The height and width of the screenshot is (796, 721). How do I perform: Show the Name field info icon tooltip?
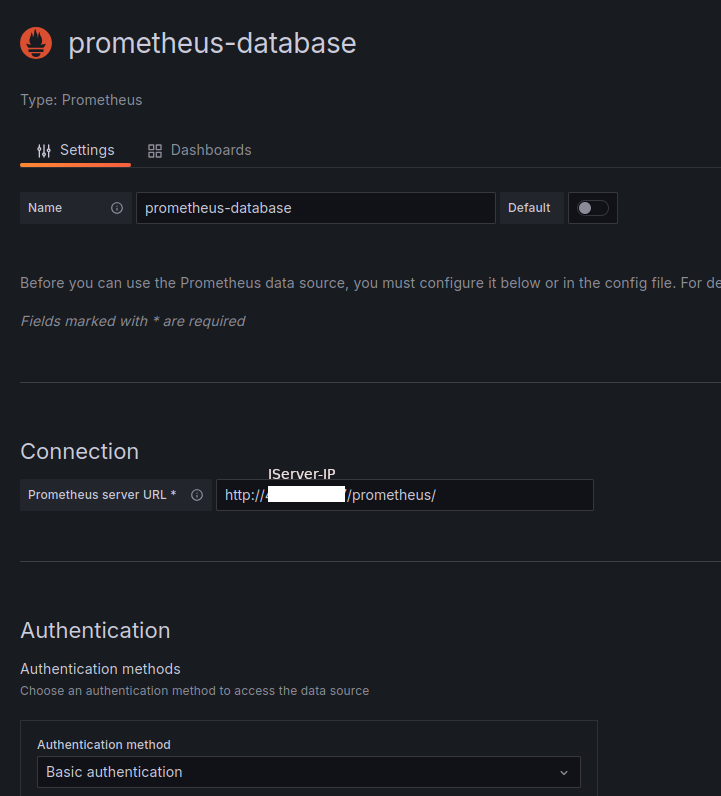117,208
